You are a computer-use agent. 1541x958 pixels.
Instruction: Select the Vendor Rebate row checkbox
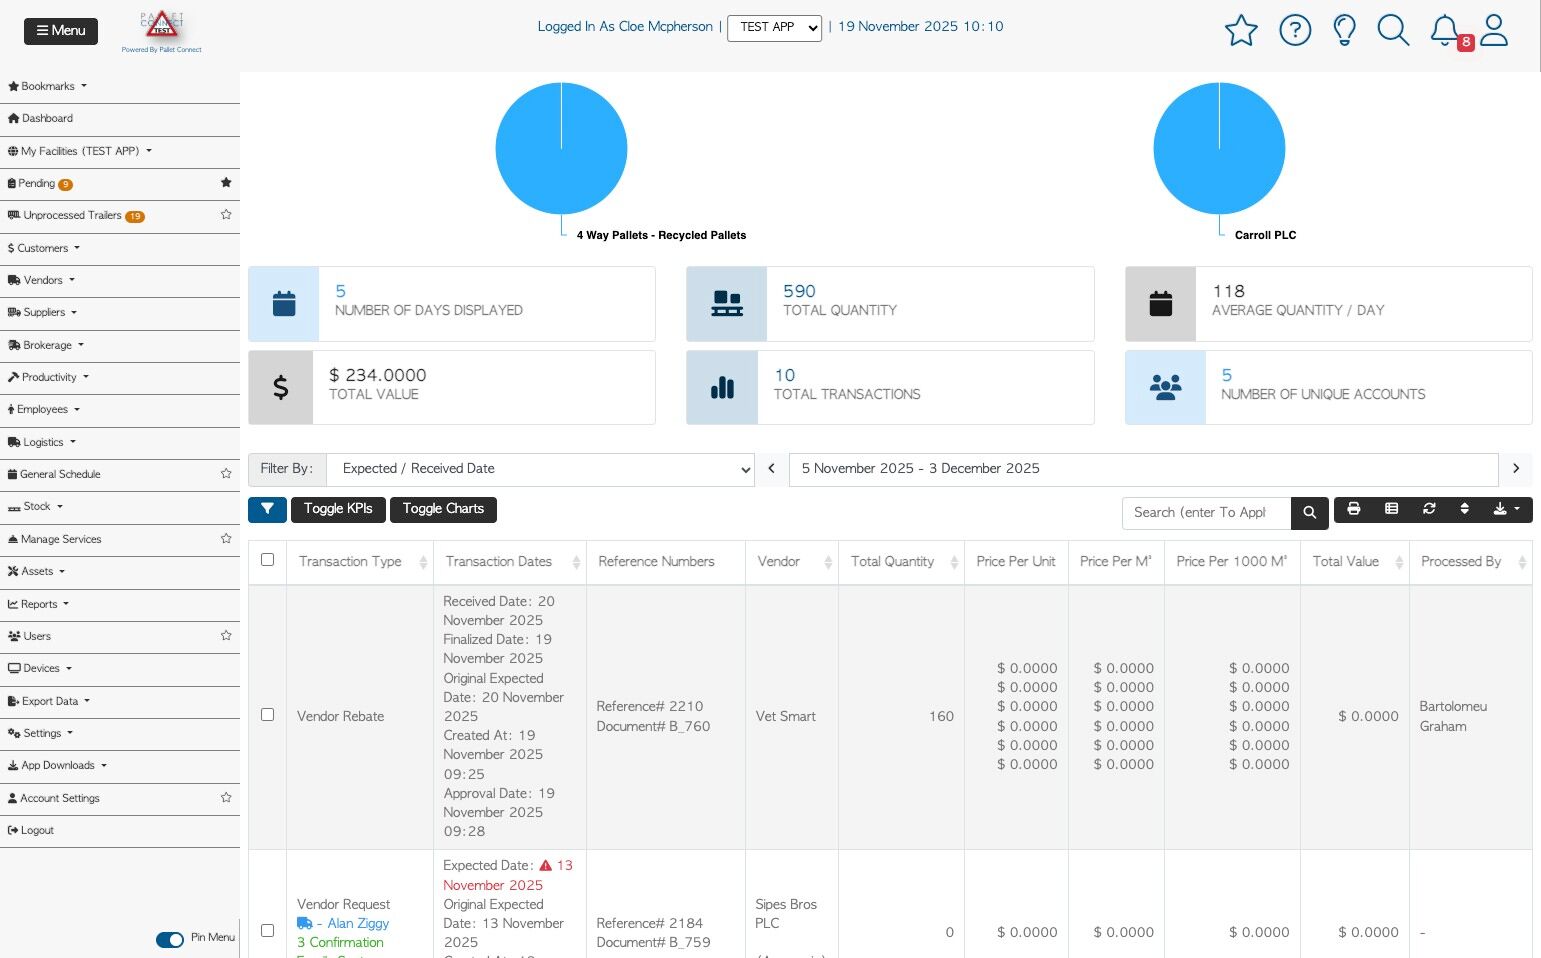267,715
